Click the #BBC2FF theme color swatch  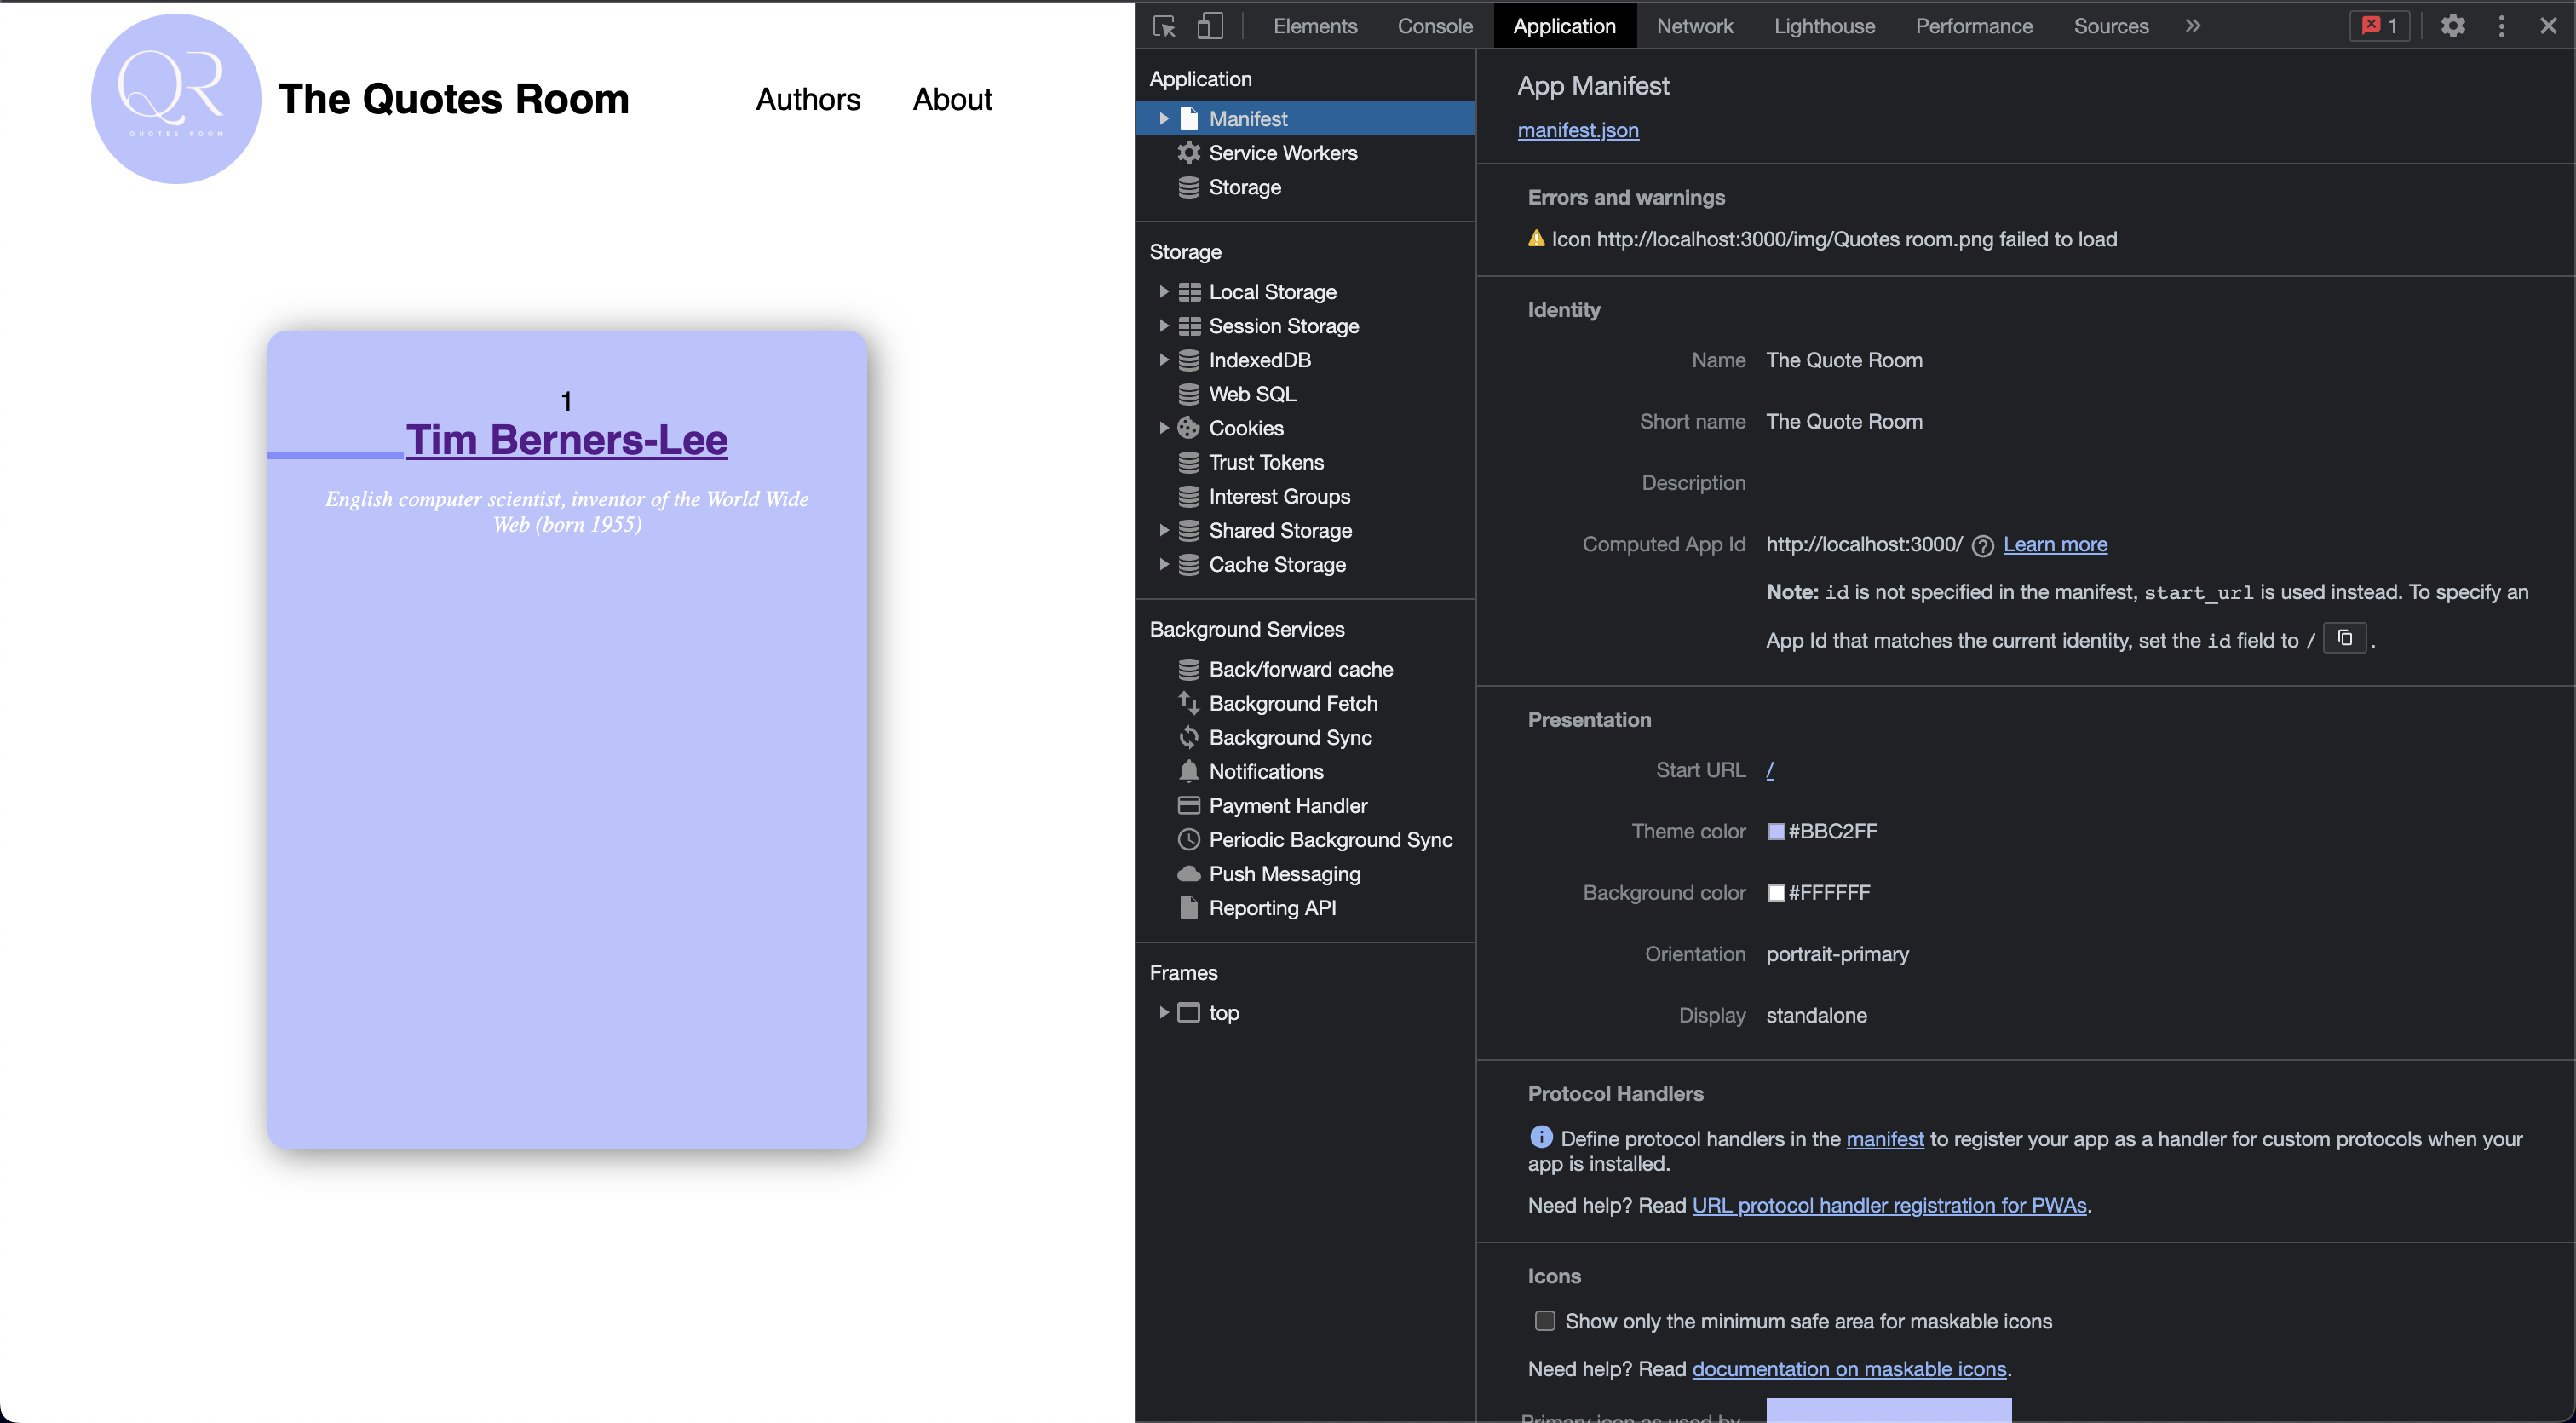[1777, 830]
